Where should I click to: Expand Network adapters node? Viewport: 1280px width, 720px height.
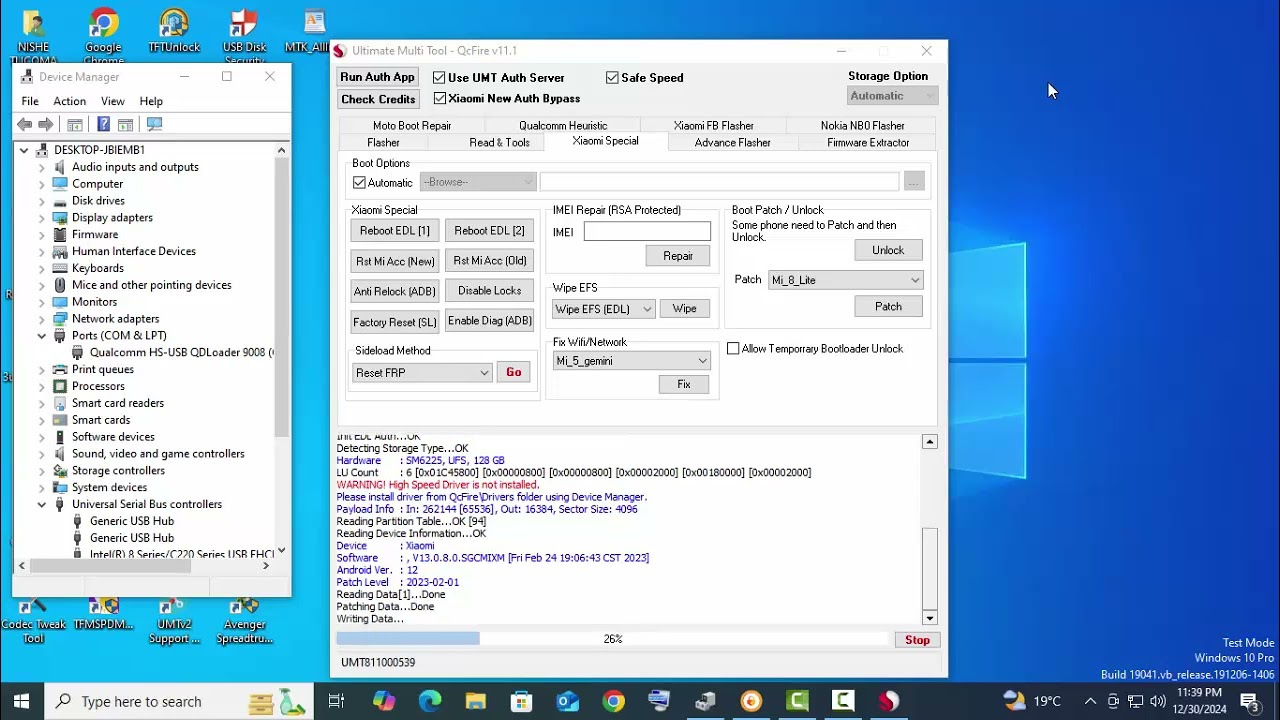[42, 318]
